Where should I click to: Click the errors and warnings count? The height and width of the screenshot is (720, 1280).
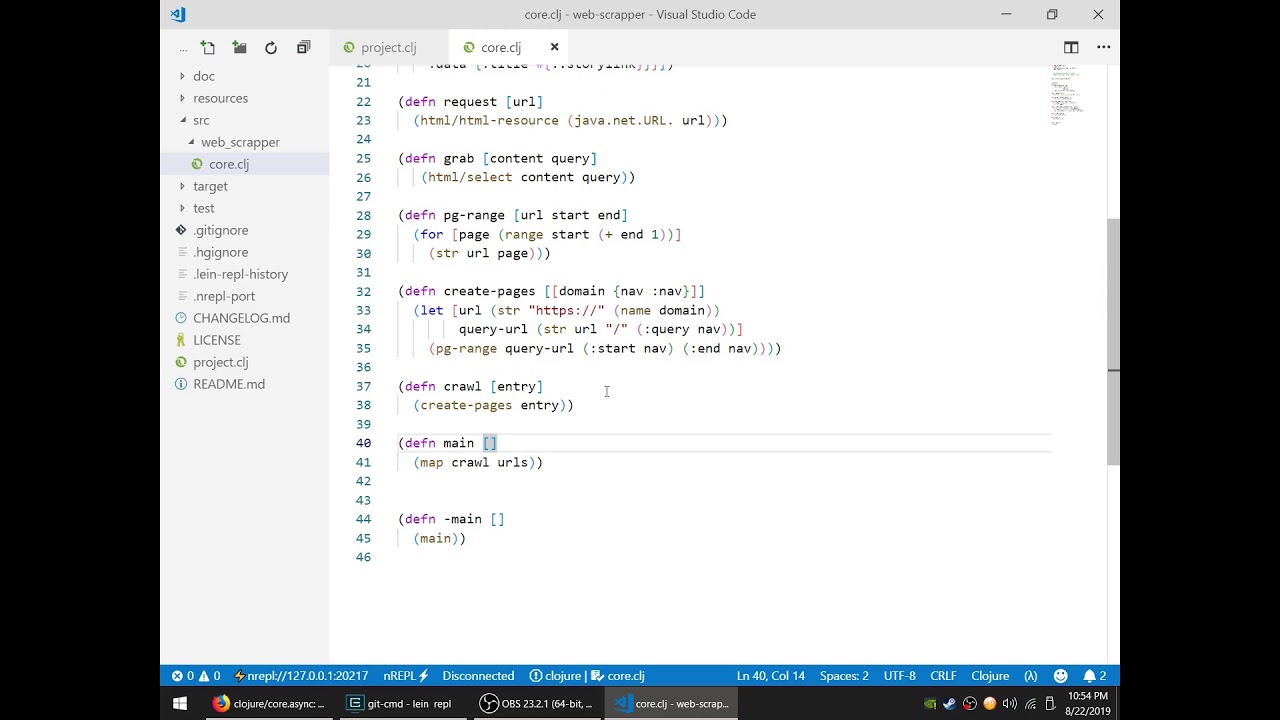(196, 676)
